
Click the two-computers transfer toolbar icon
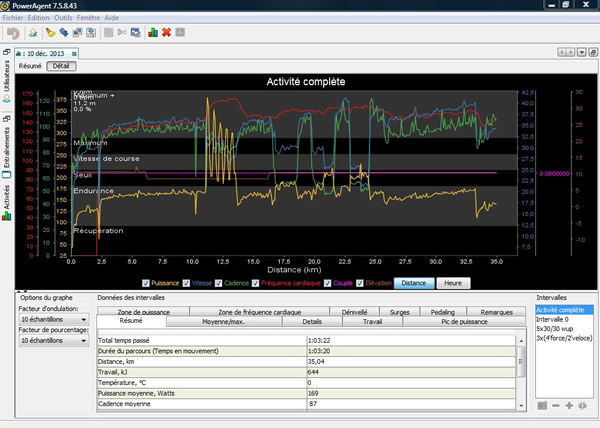coord(77,33)
